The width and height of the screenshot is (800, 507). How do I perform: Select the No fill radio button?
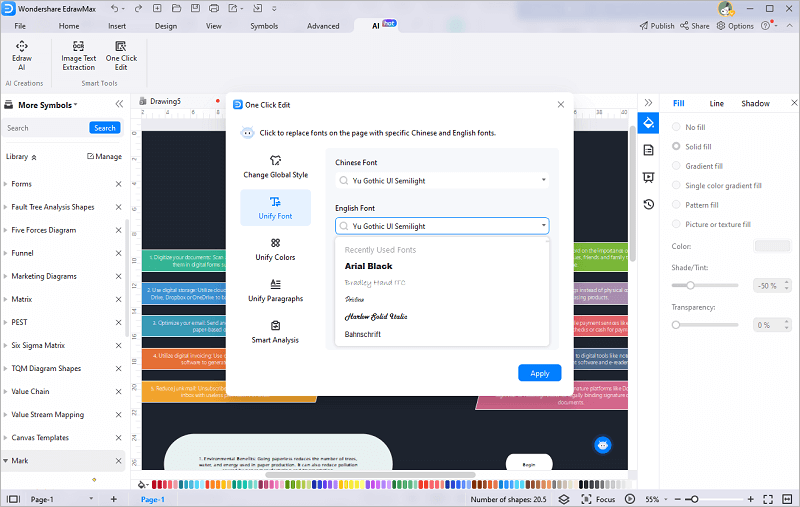tap(677, 128)
